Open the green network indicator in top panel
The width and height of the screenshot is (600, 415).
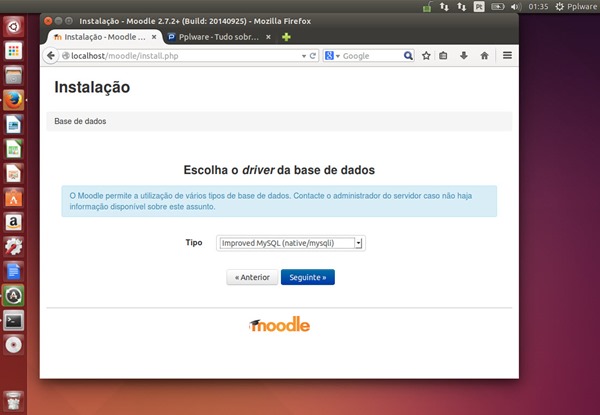[427, 7]
